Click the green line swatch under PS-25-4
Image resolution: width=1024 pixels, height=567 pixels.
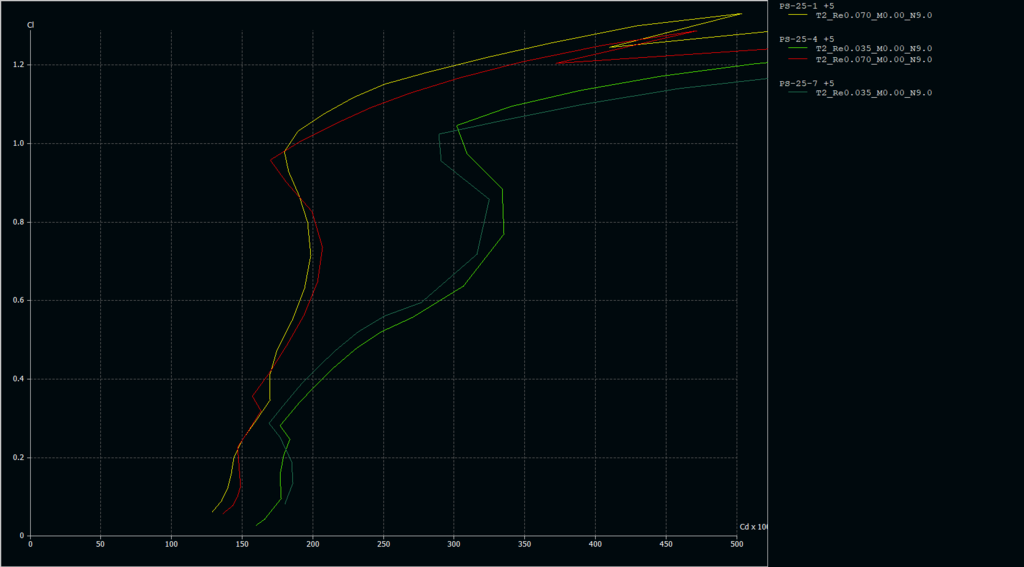[x=797, y=48]
